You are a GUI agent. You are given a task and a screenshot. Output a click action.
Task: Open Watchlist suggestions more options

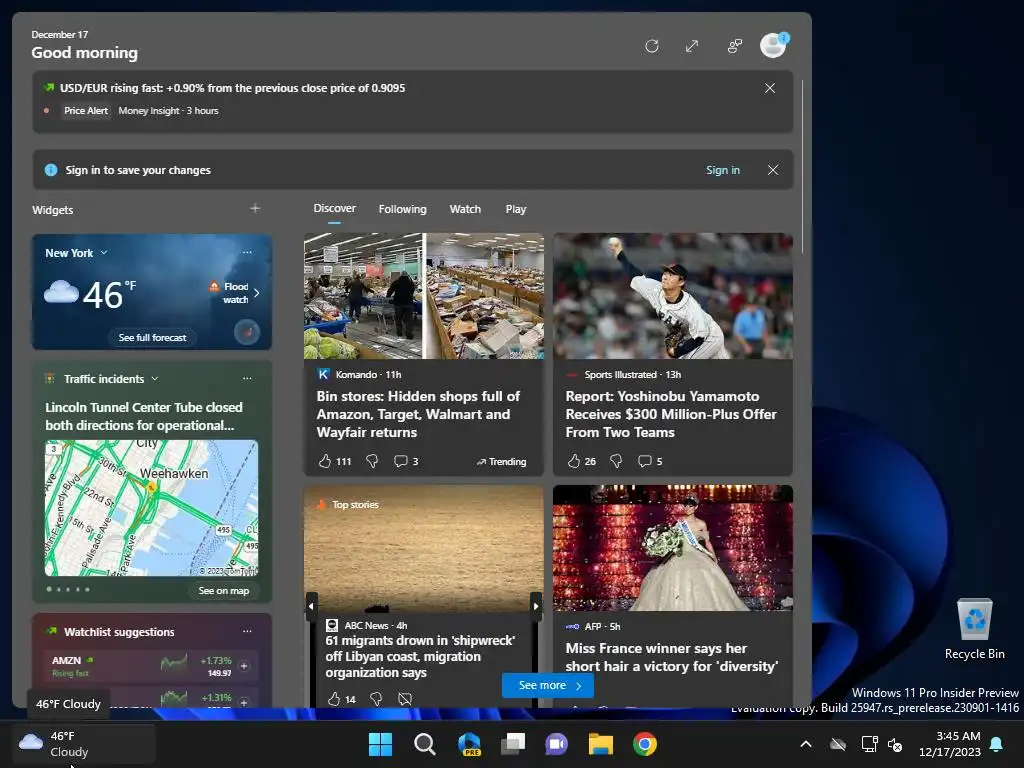(x=248, y=632)
